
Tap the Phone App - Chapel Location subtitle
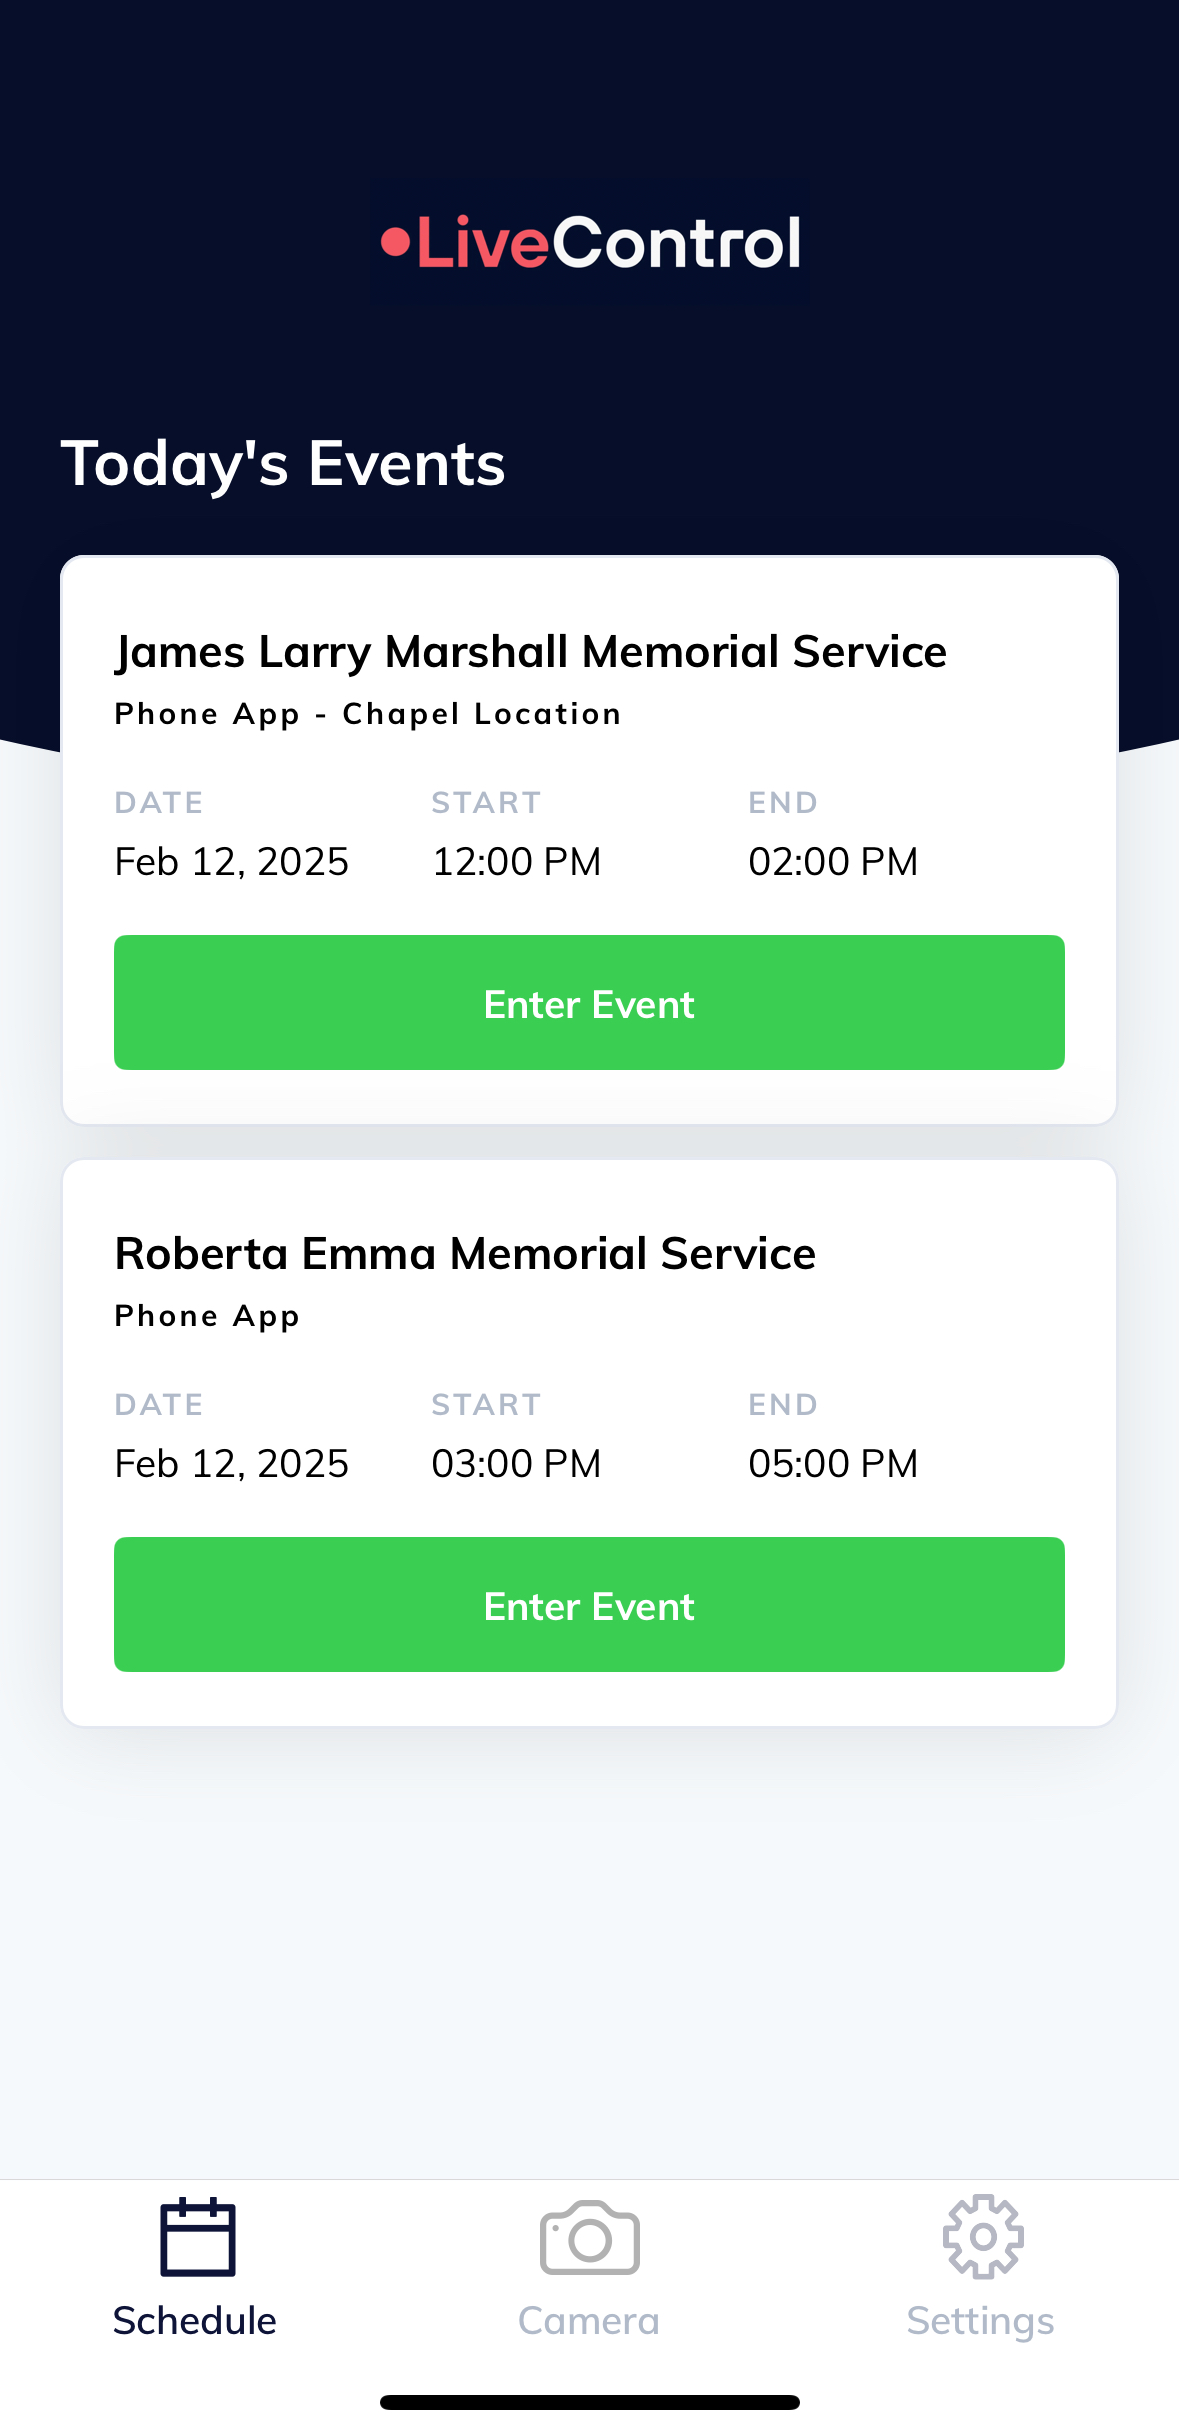(x=368, y=714)
